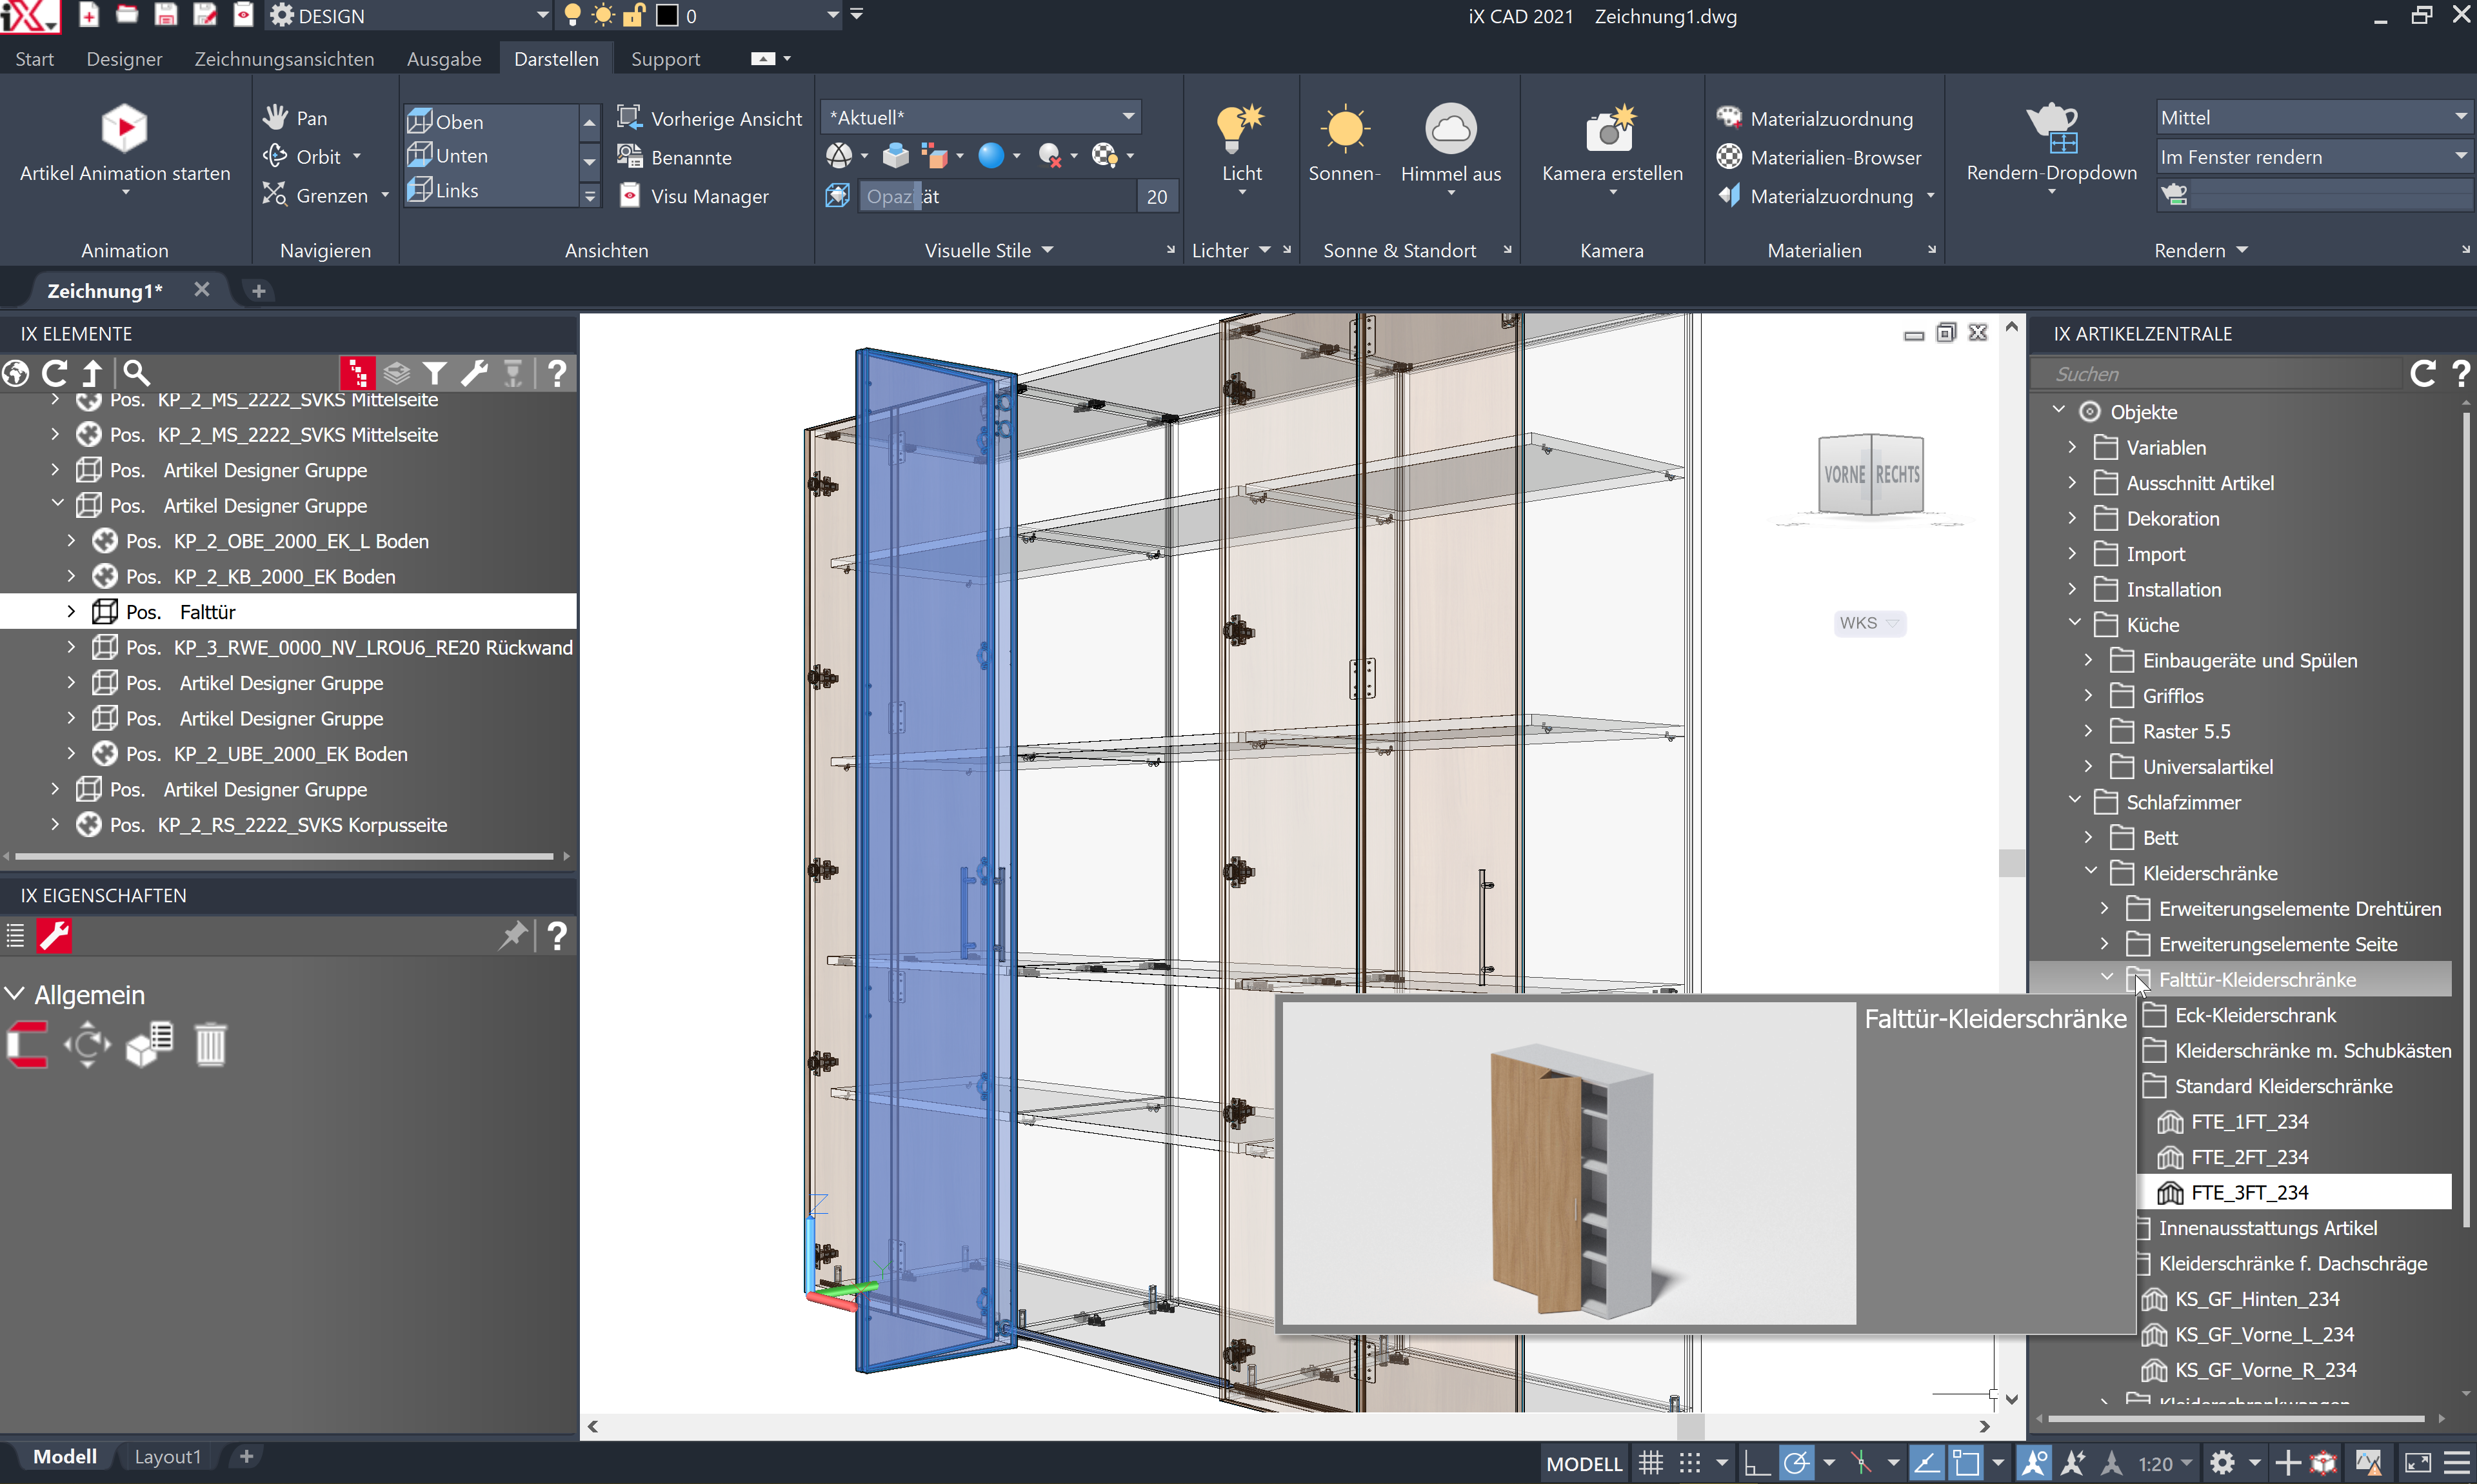Collapse the Küche folder
Image resolution: width=2477 pixels, height=1484 pixels.
[x=2074, y=624]
